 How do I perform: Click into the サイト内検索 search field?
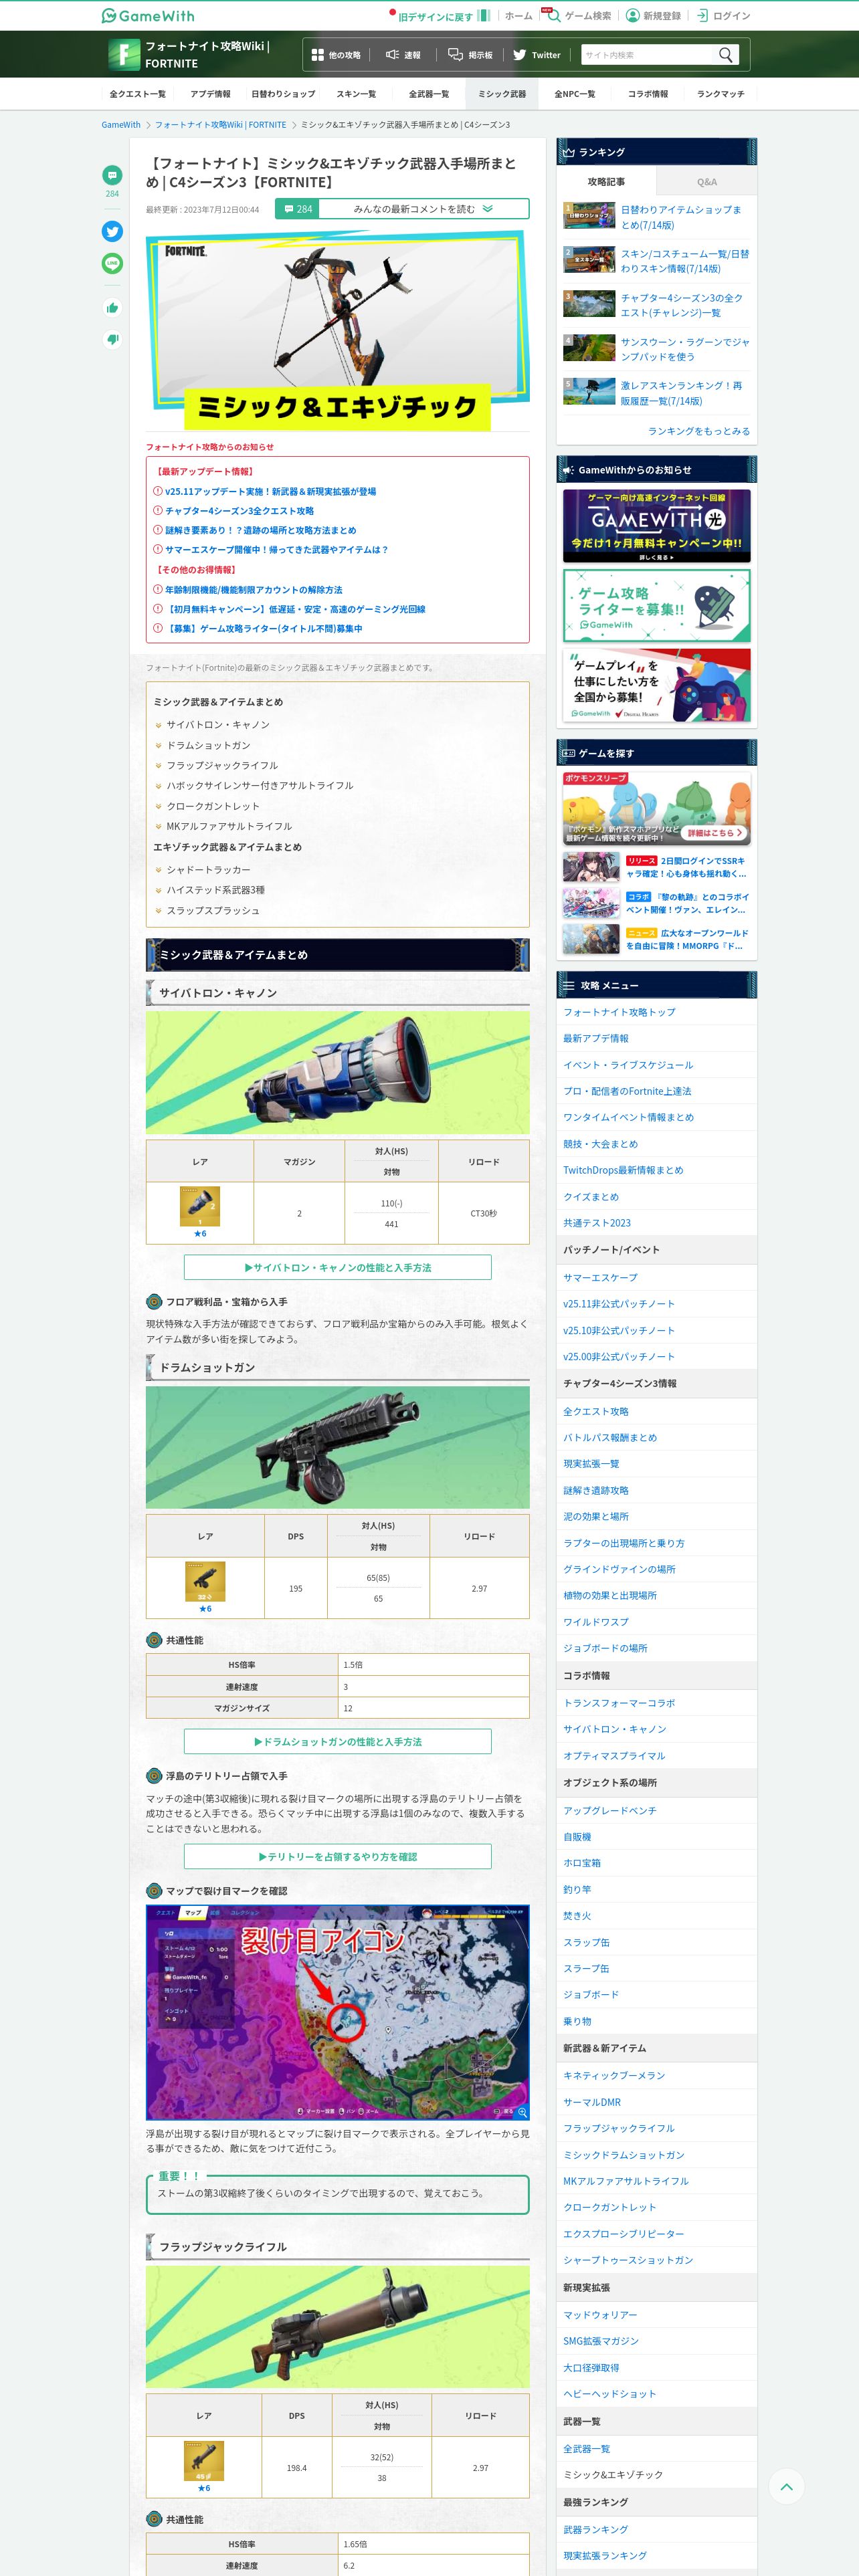(x=648, y=55)
